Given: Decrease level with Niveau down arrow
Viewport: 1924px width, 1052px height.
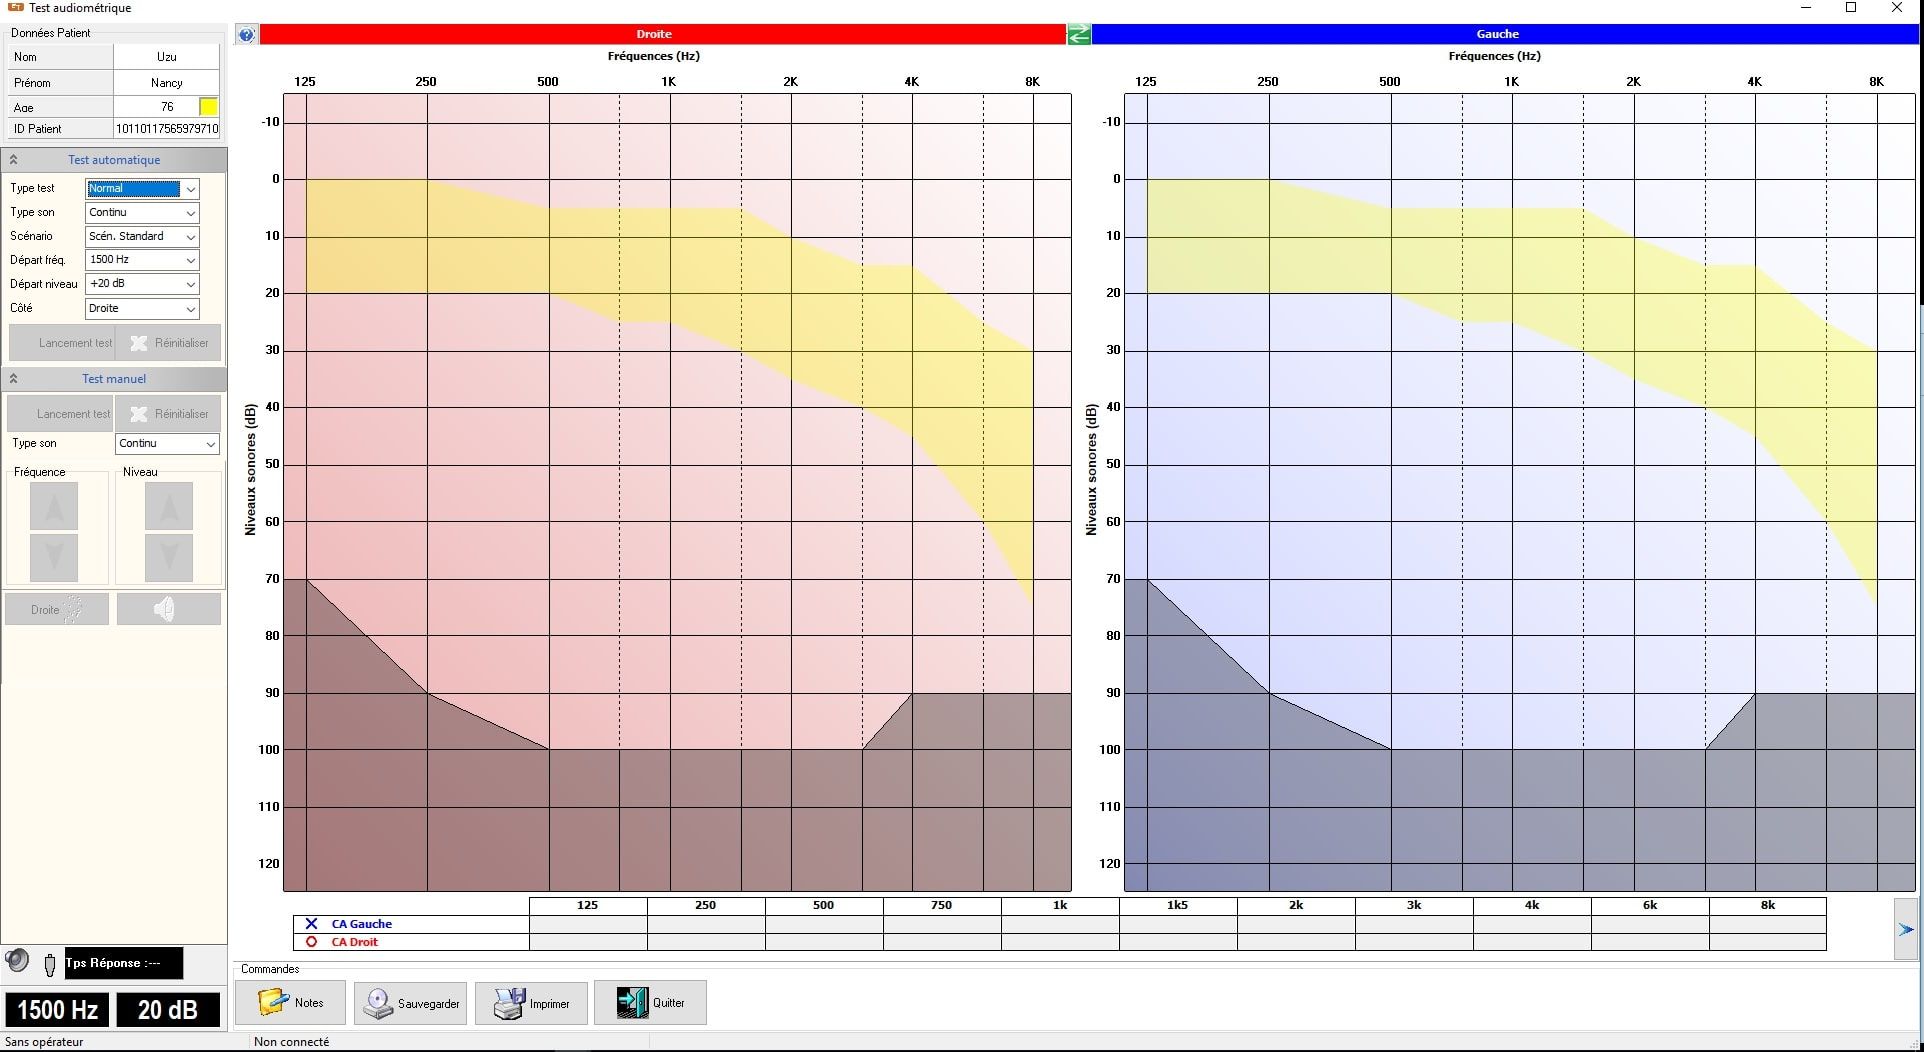Looking at the screenshot, I should (x=168, y=557).
